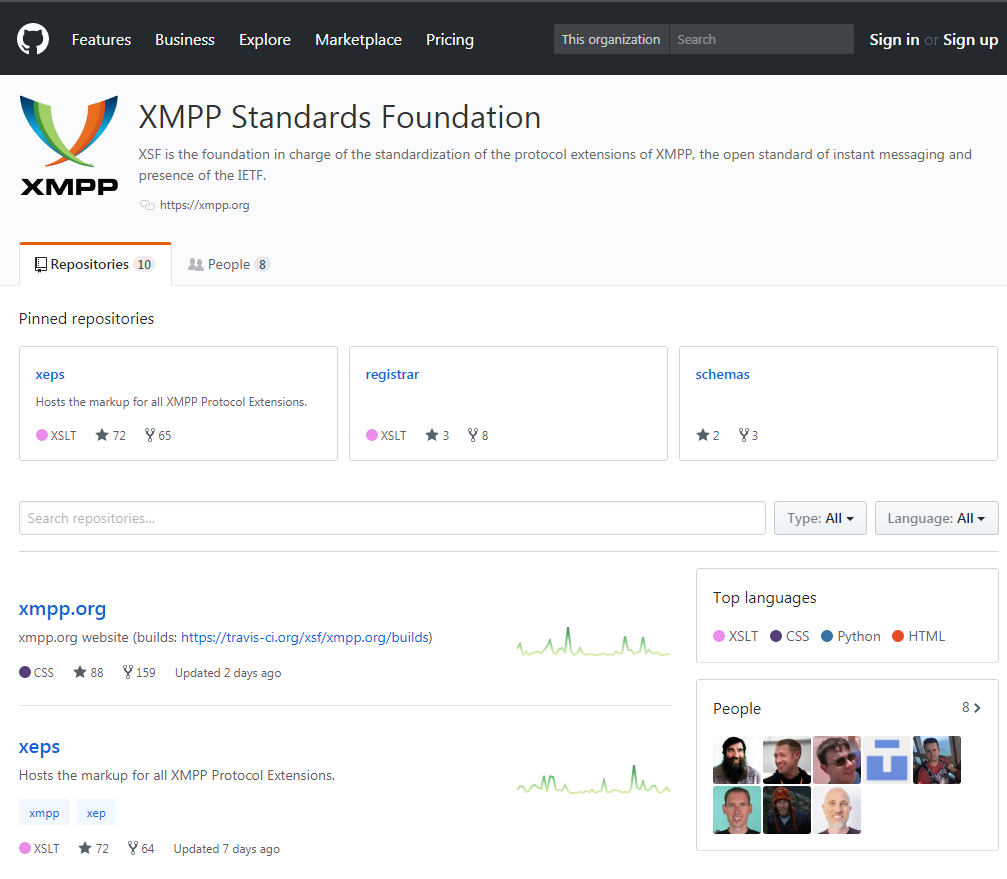Click the fork icon on registrar card
The height and width of the screenshot is (879, 1007).
coord(473,435)
